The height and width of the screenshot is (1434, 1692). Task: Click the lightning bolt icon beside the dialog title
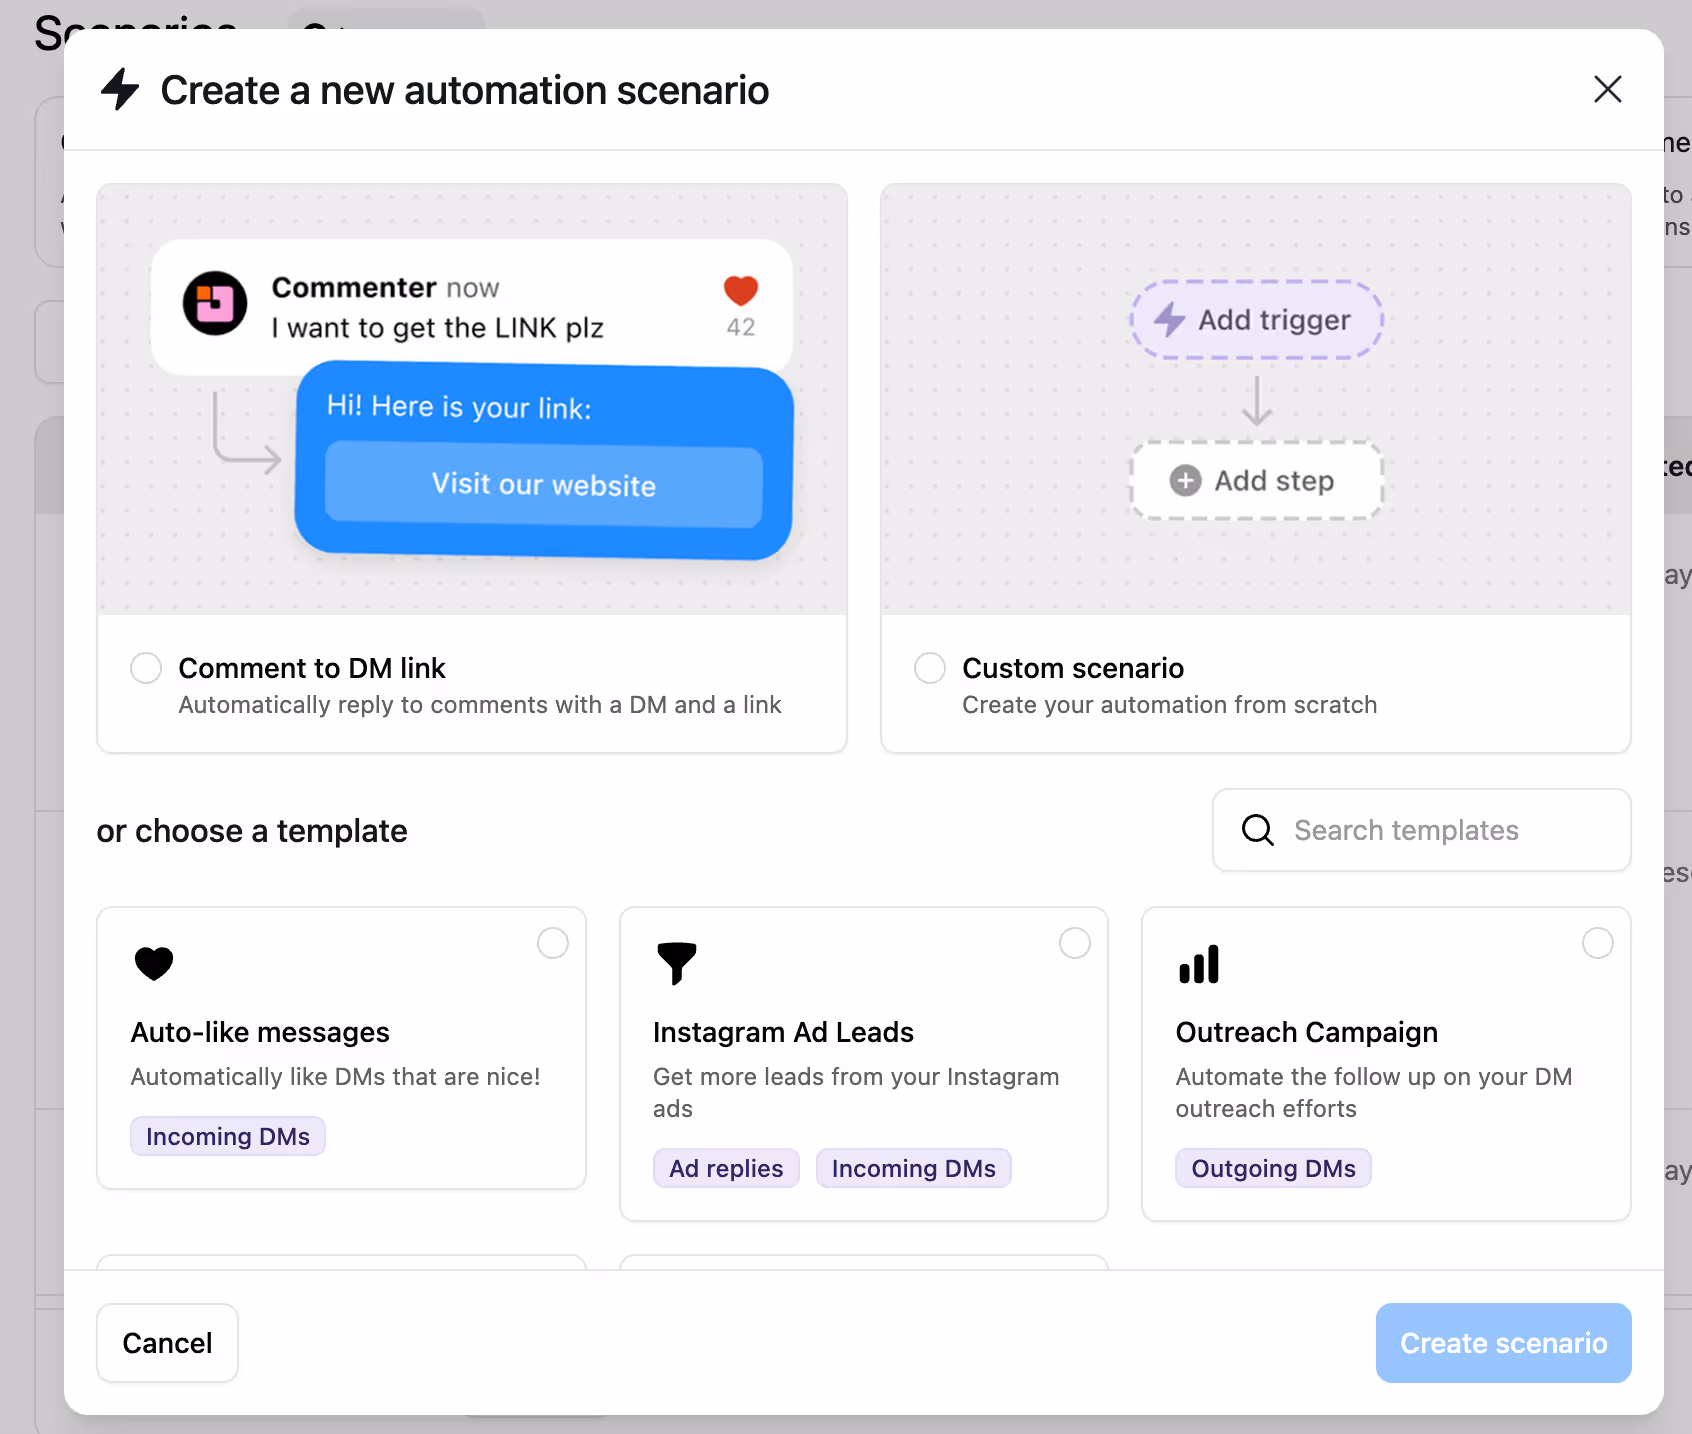(120, 90)
